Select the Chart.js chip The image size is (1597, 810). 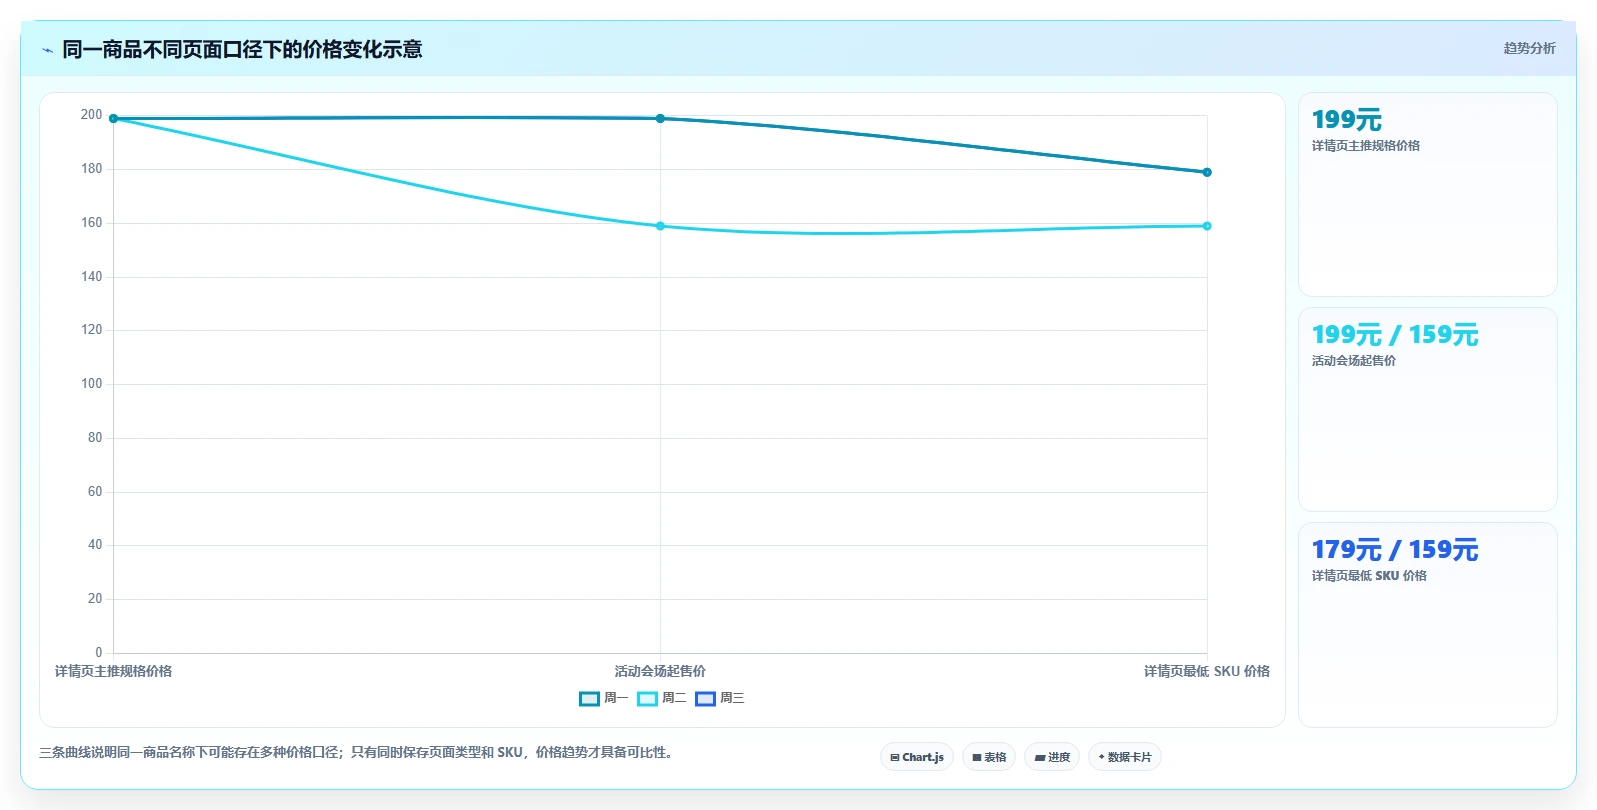pos(917,757)
